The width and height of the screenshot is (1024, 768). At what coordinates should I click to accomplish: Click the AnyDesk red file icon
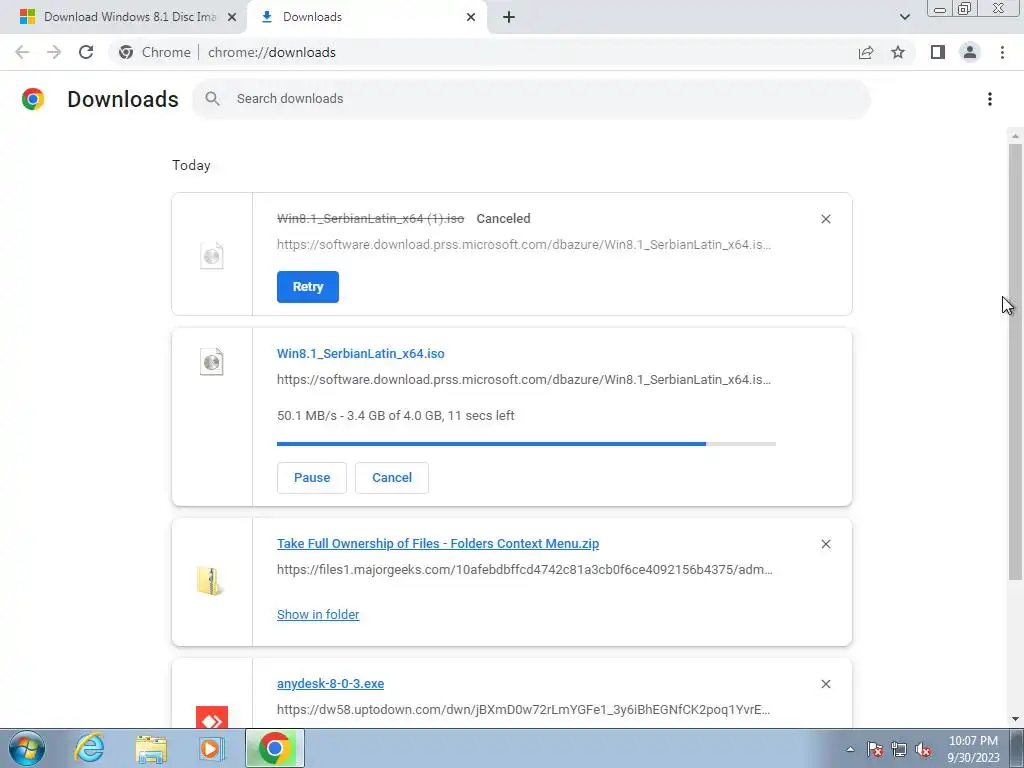click(212, 717)
